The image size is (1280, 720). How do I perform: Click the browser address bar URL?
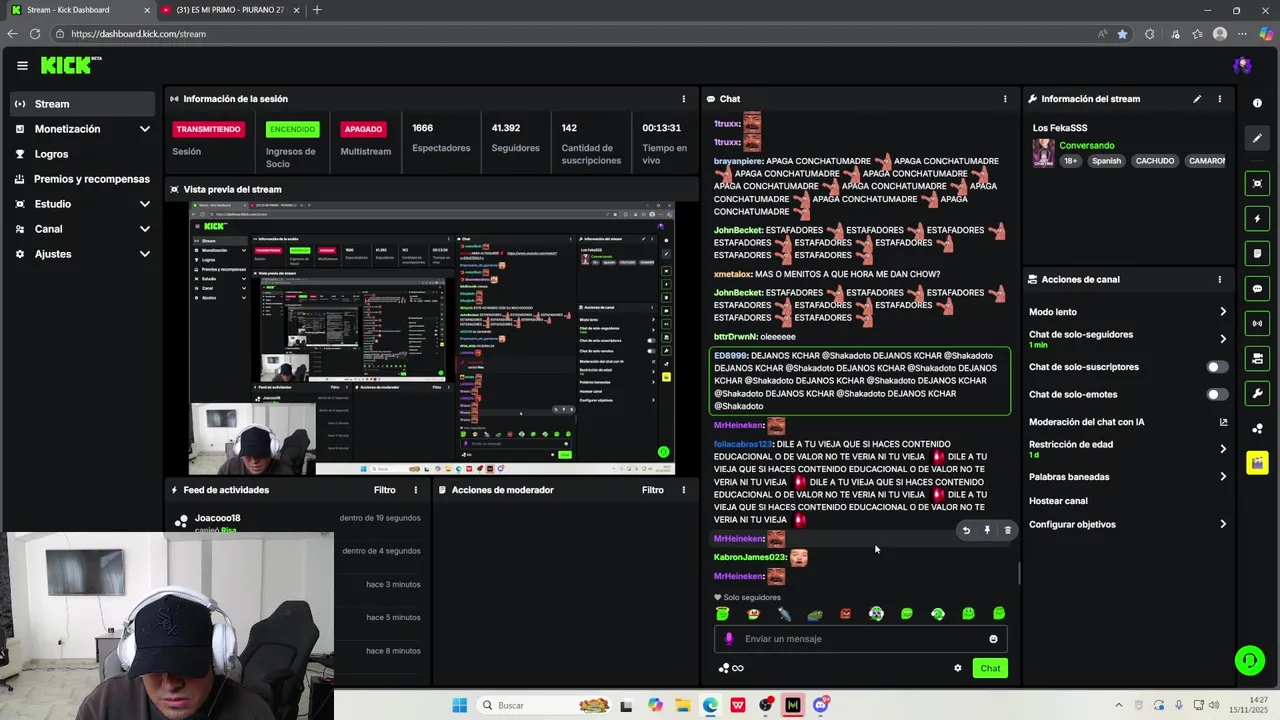tap(138, 34)
